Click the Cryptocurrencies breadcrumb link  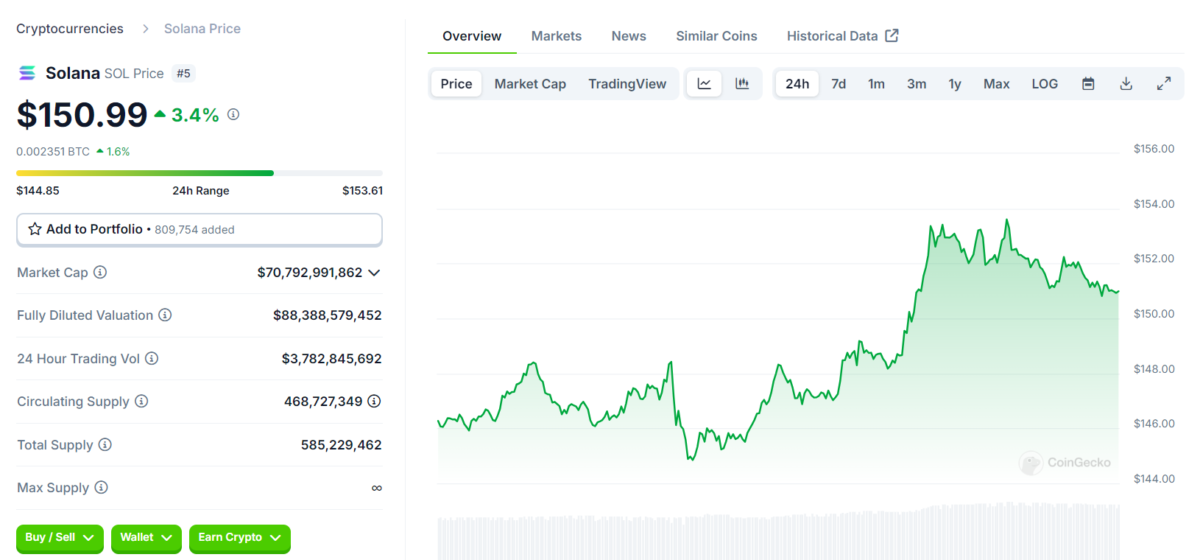70,29
